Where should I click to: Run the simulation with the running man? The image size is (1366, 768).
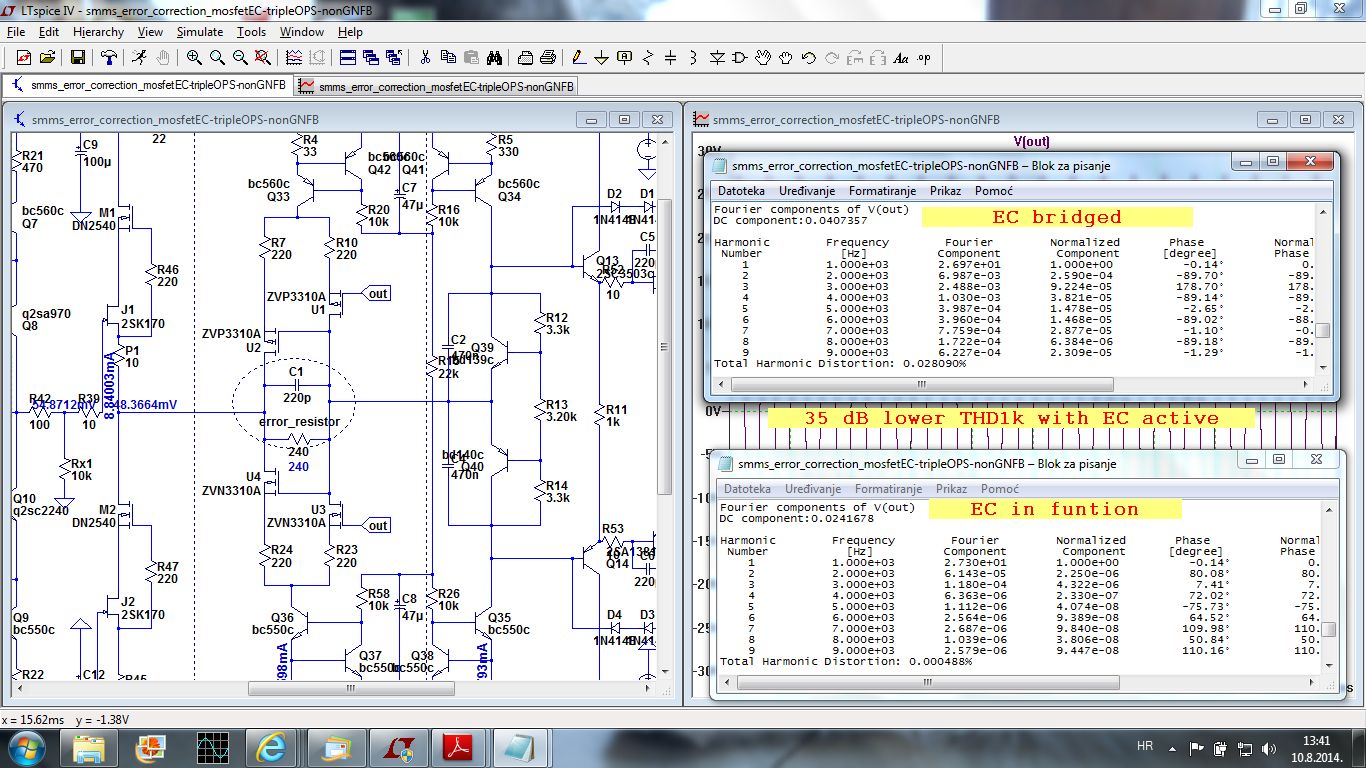coord(139,58)
